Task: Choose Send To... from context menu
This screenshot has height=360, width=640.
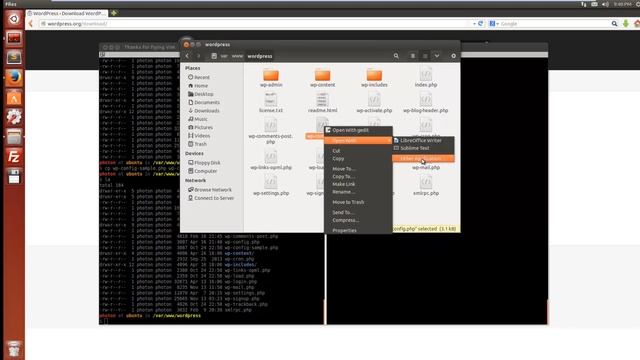Action: (358, 212)
